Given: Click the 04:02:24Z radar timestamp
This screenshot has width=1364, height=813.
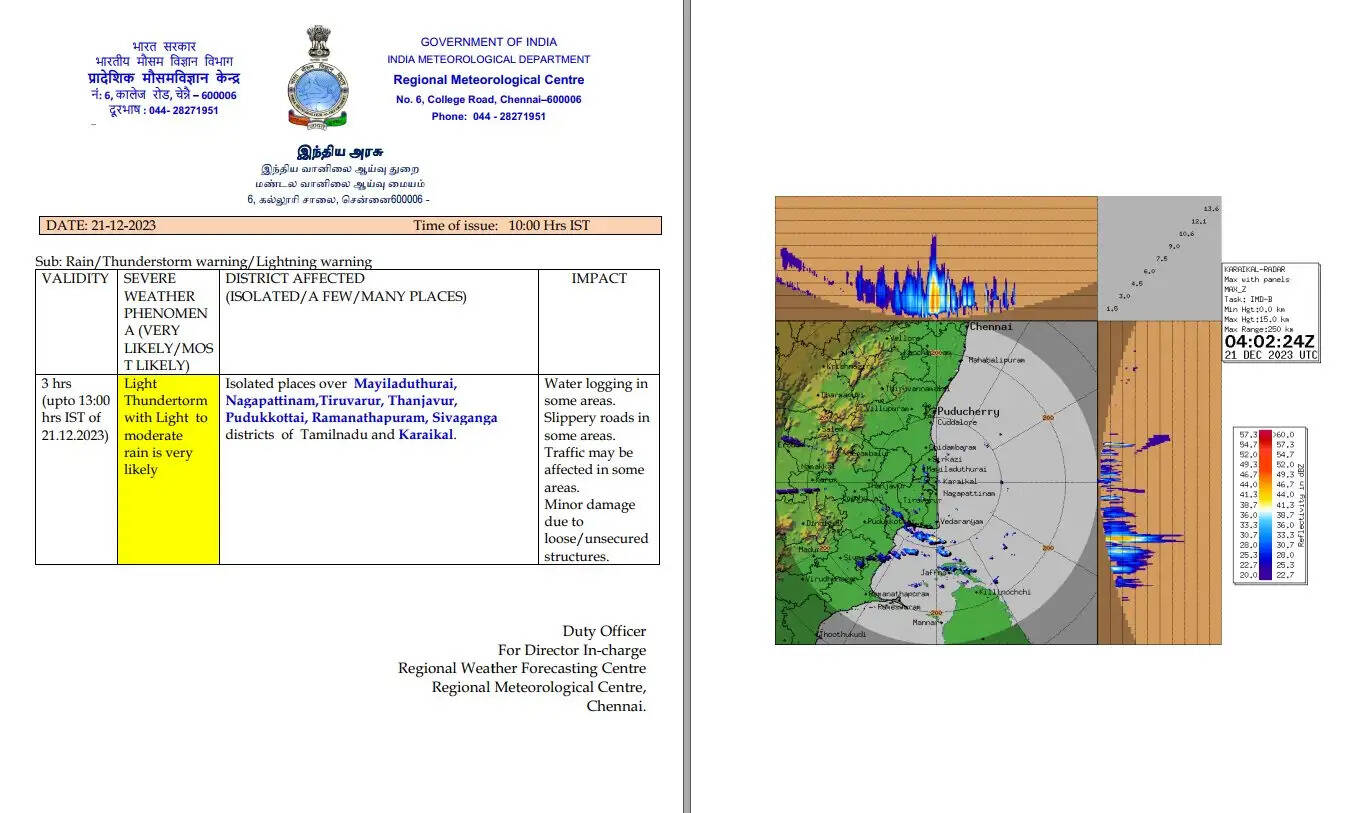Looking at the screenshot, I should click(x=1270, y=342).
